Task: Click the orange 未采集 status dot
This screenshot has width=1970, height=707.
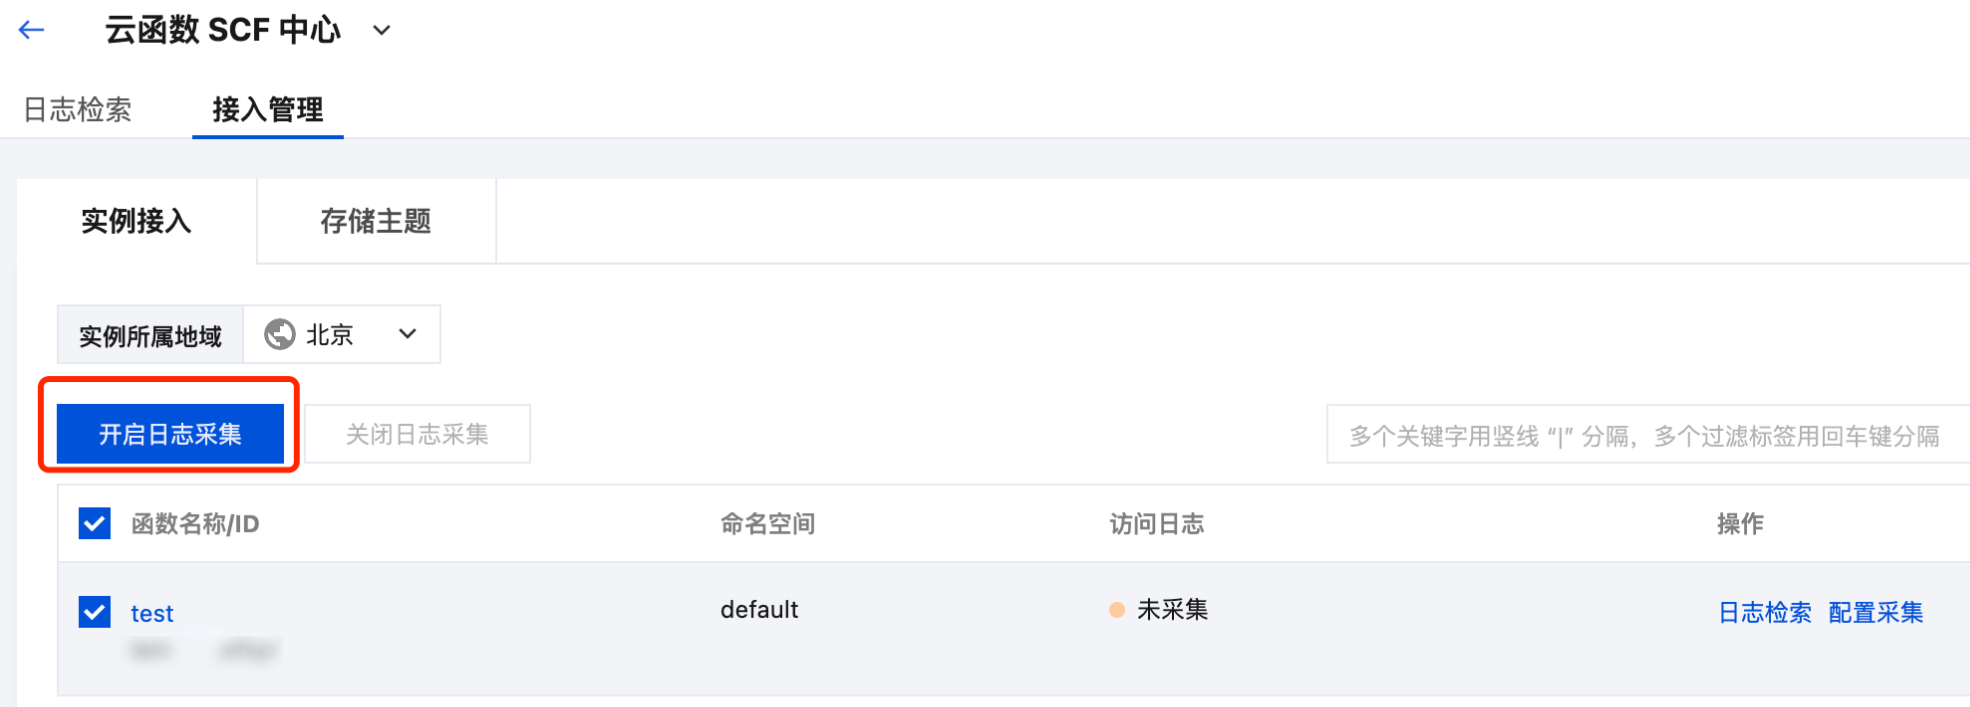Action: click(x=1117, y=610)
